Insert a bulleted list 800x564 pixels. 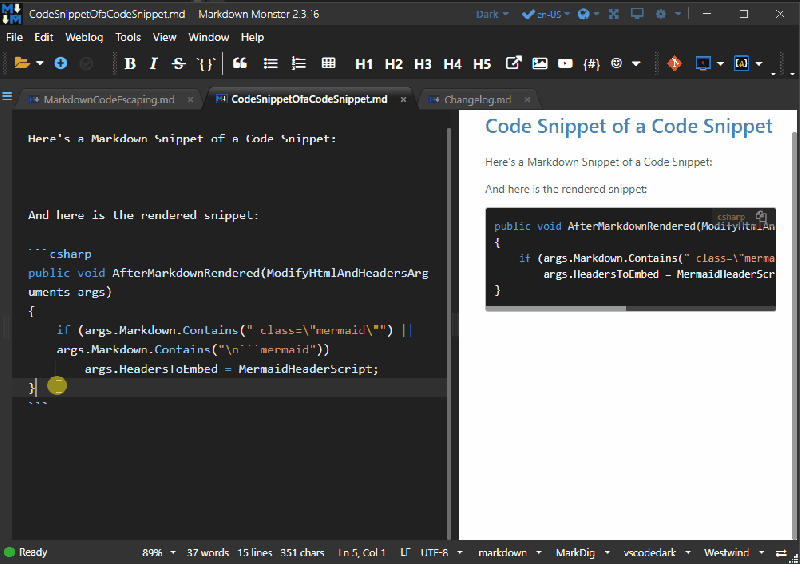(x=270, y=63)
